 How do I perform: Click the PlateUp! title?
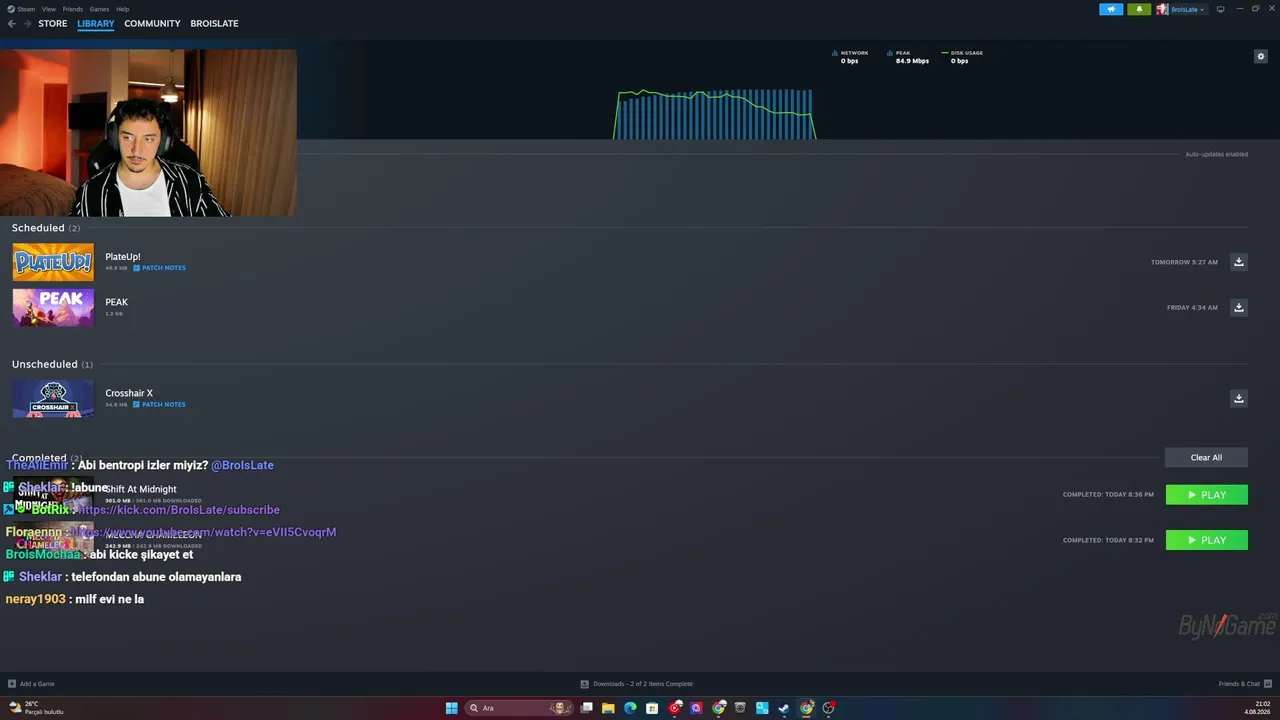pos(123,257)
